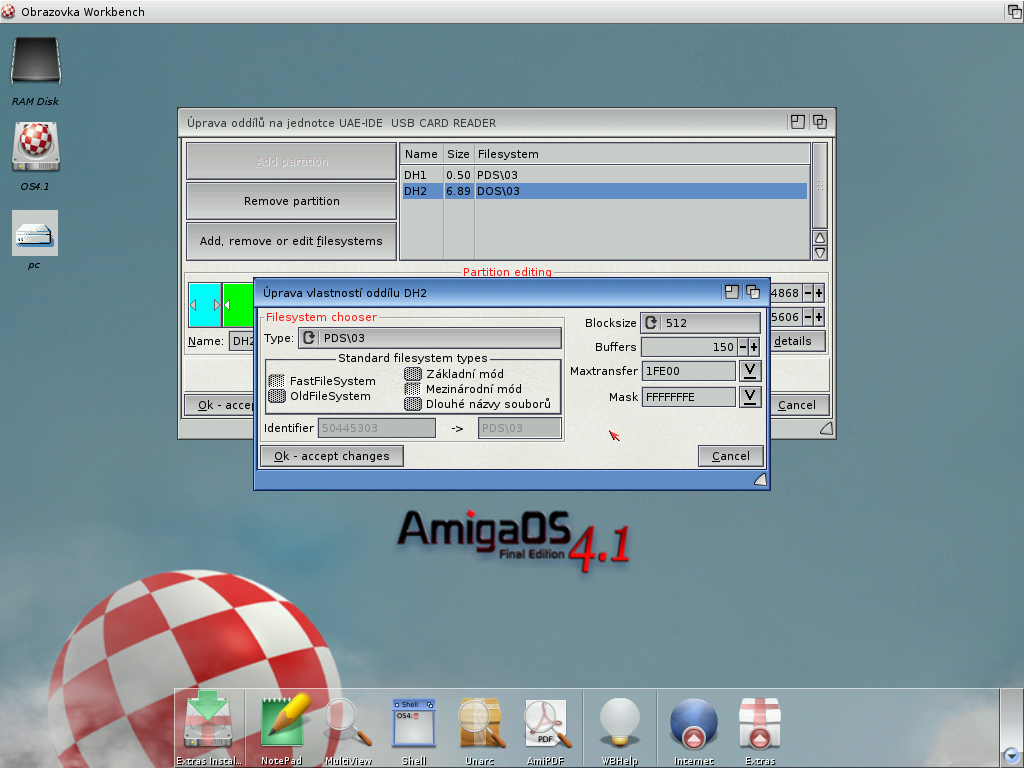The image size is (1024, 768).
Task: Enable FastFileSystem option
Action: click(277, 381)
